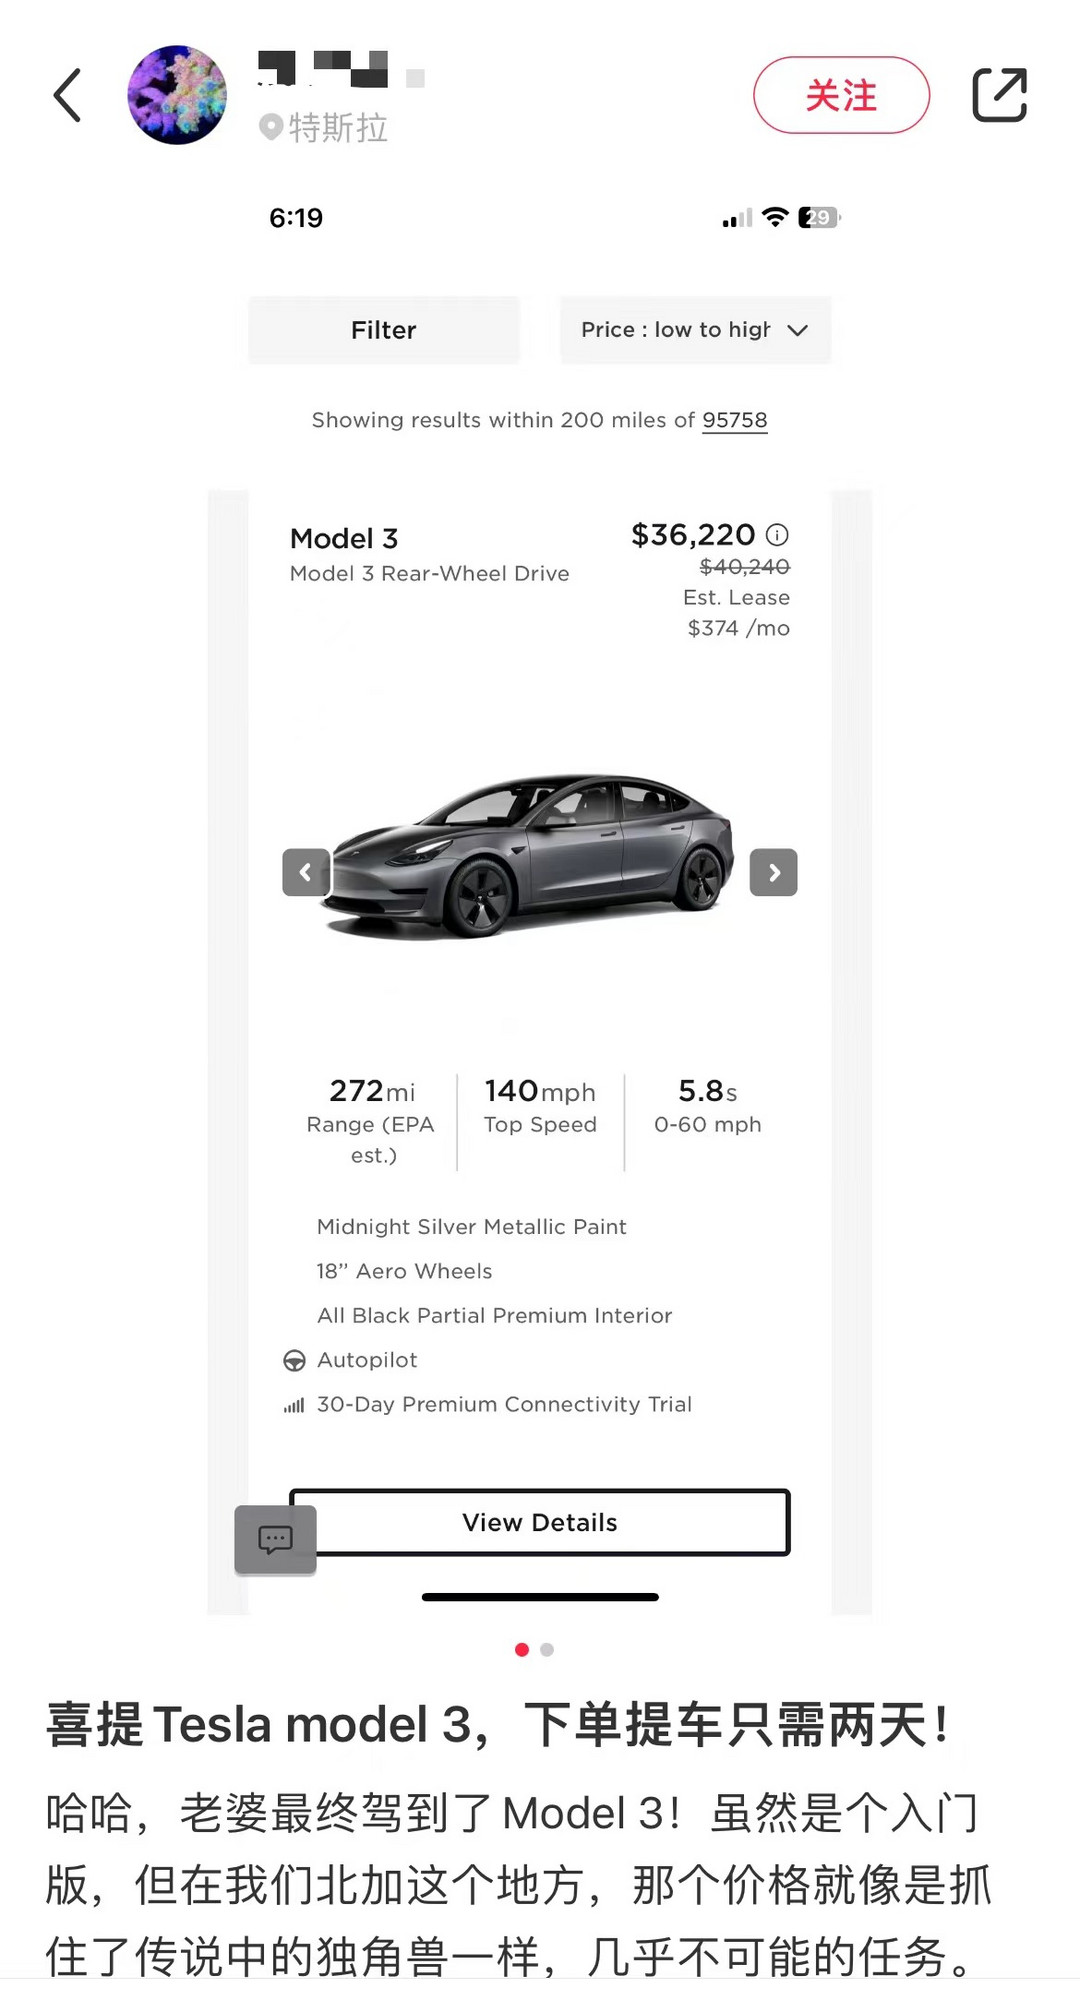Tap the Autopilot steering wheel icon
The image size is (1080, 2000).
coord(294,1360)
